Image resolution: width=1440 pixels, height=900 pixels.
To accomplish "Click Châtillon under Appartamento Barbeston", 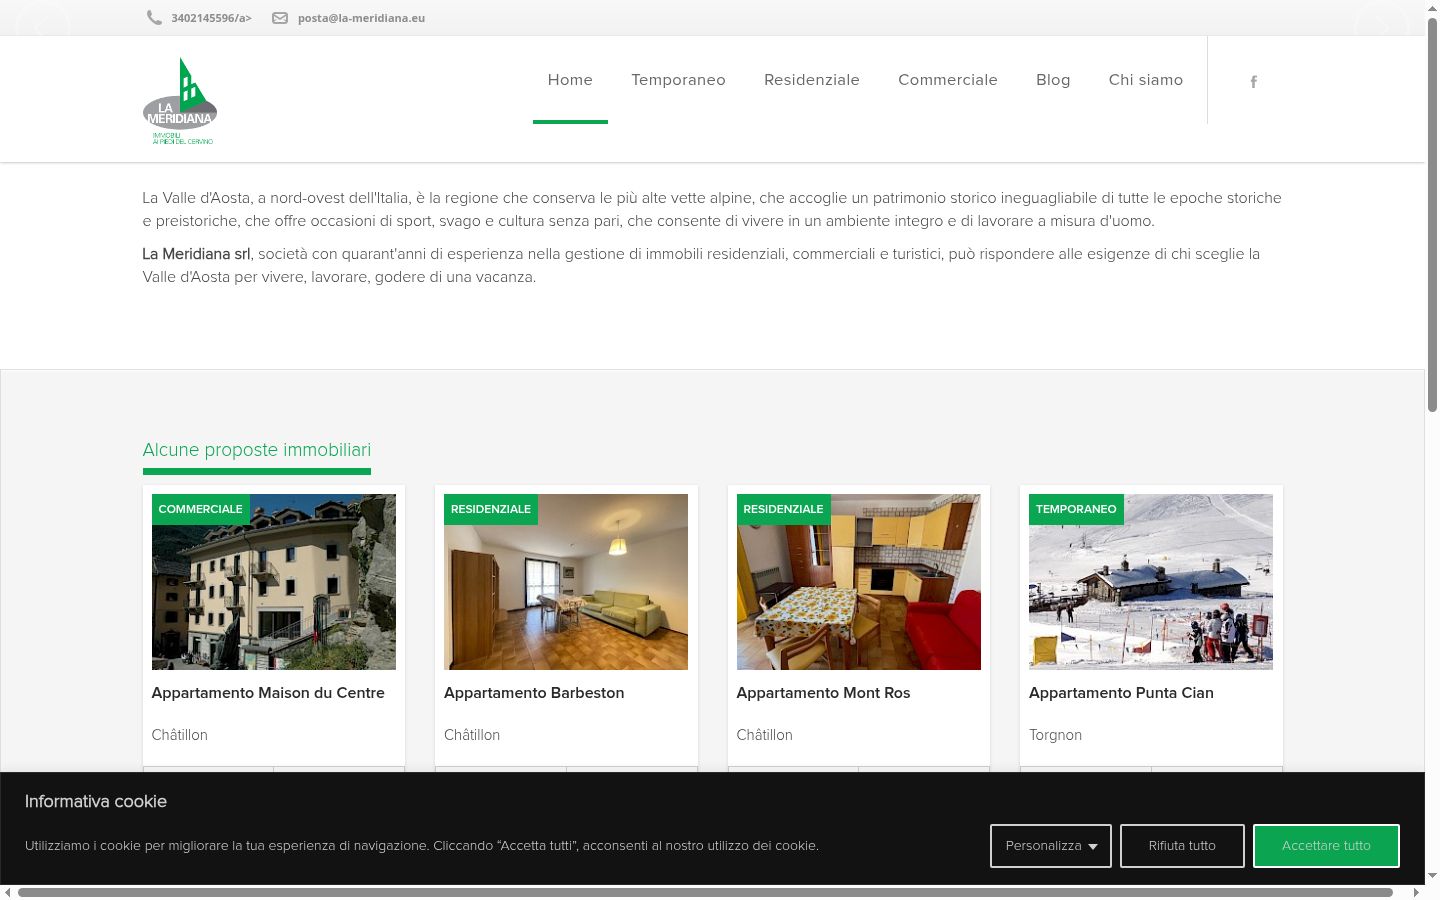I will click(472, 735).
